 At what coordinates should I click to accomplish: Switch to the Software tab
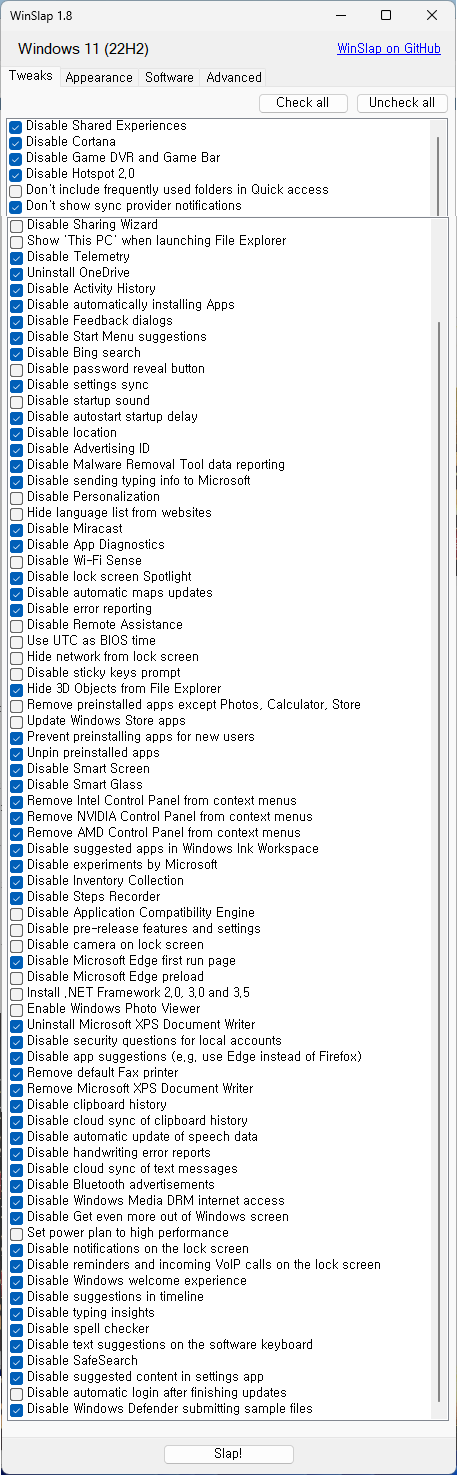(170, 77)
